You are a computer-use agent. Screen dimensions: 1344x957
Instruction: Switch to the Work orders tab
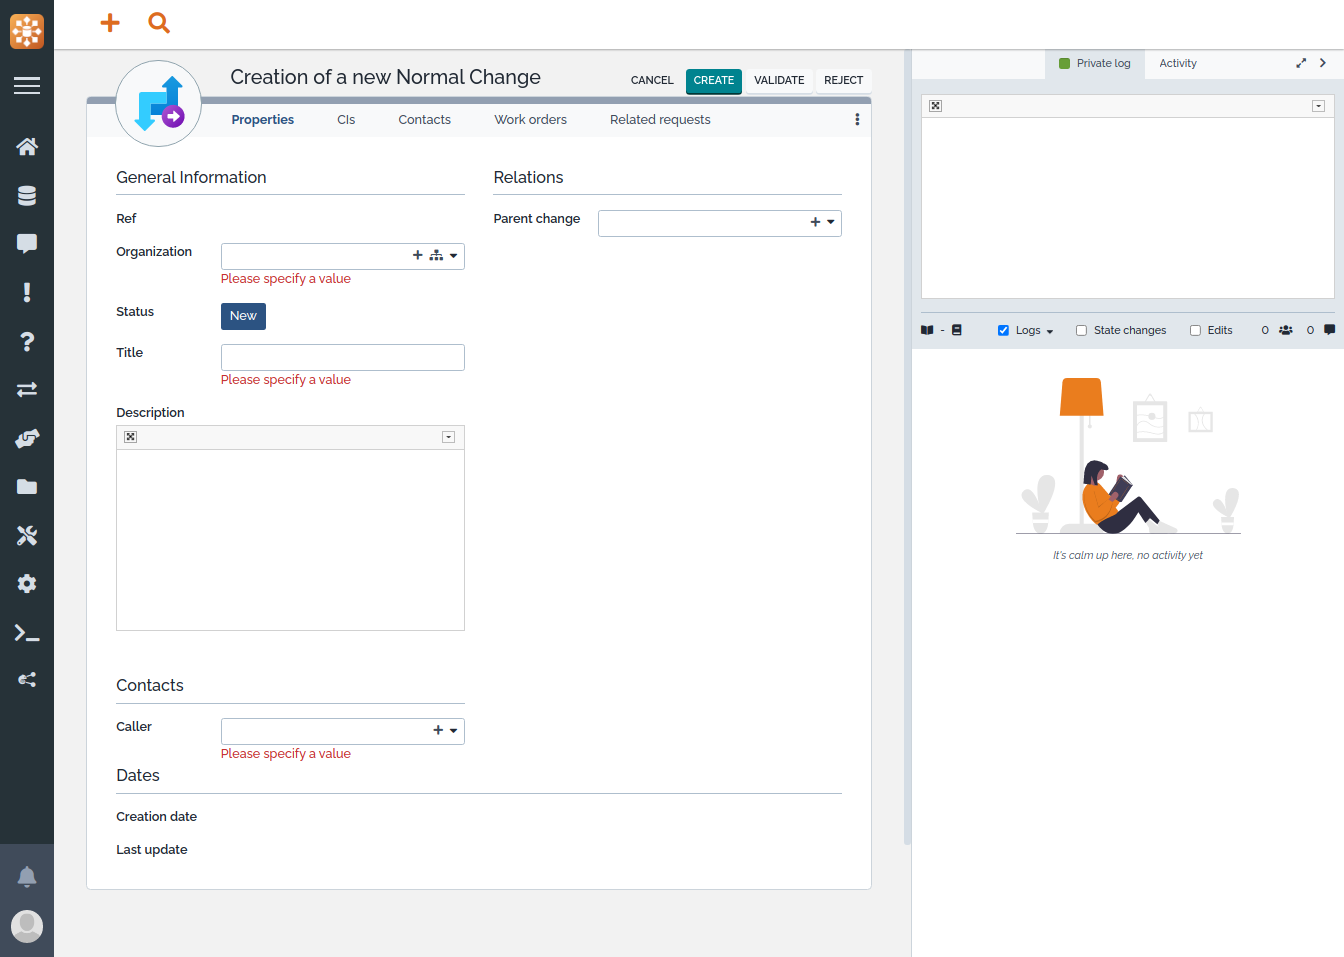[530, 120]
